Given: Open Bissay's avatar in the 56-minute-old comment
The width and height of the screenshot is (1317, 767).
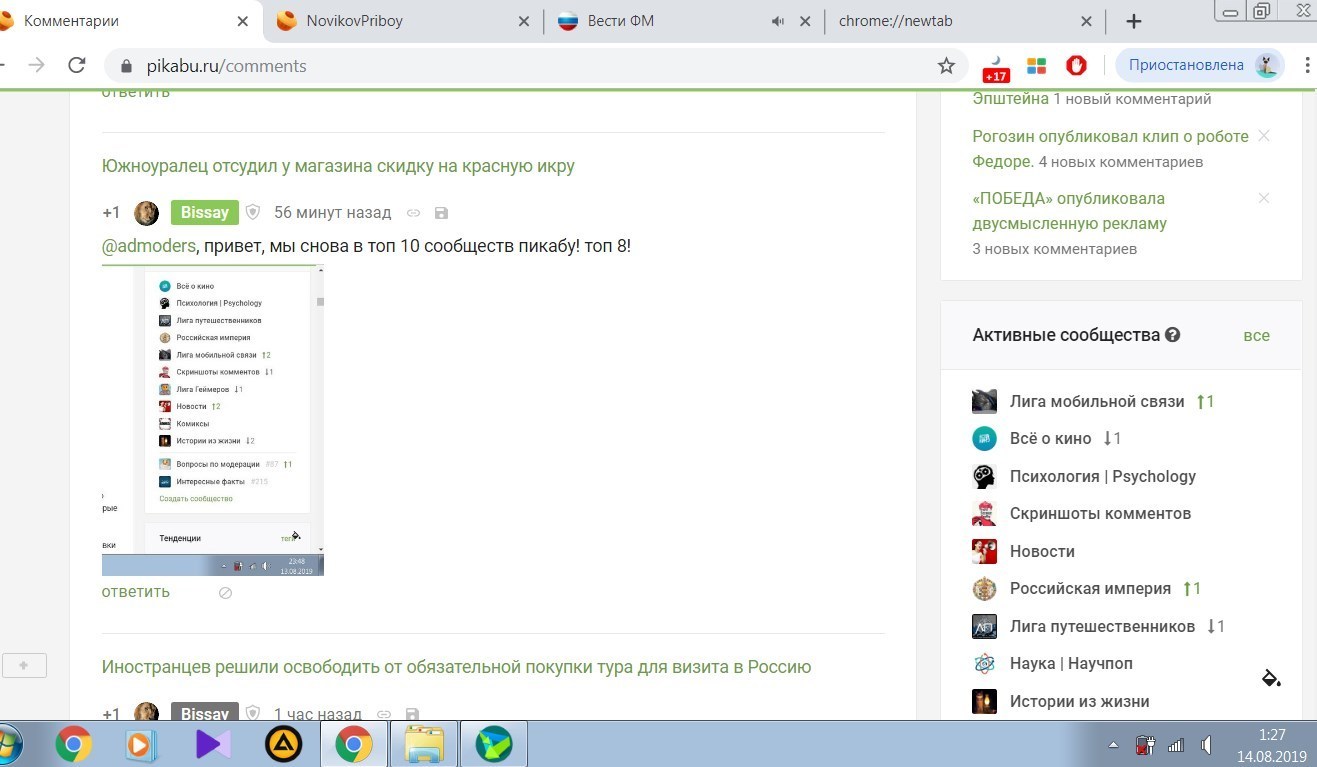Looking at the screenshot, I should click(x=146, y=213).
